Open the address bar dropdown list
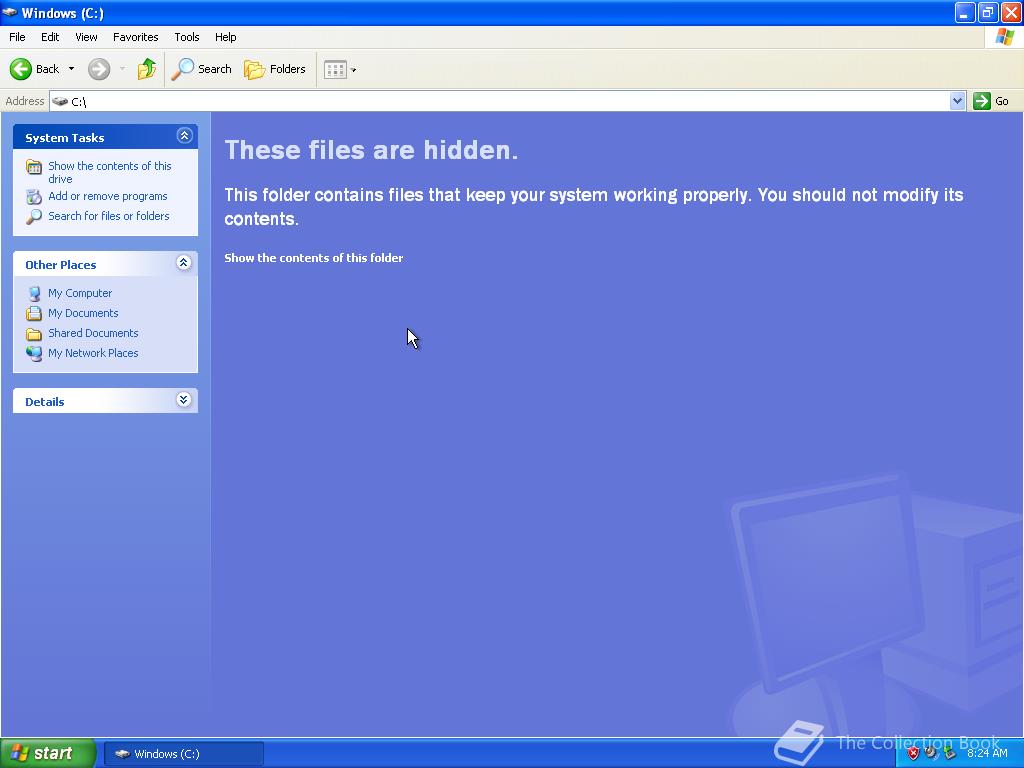 click(957, 101)
